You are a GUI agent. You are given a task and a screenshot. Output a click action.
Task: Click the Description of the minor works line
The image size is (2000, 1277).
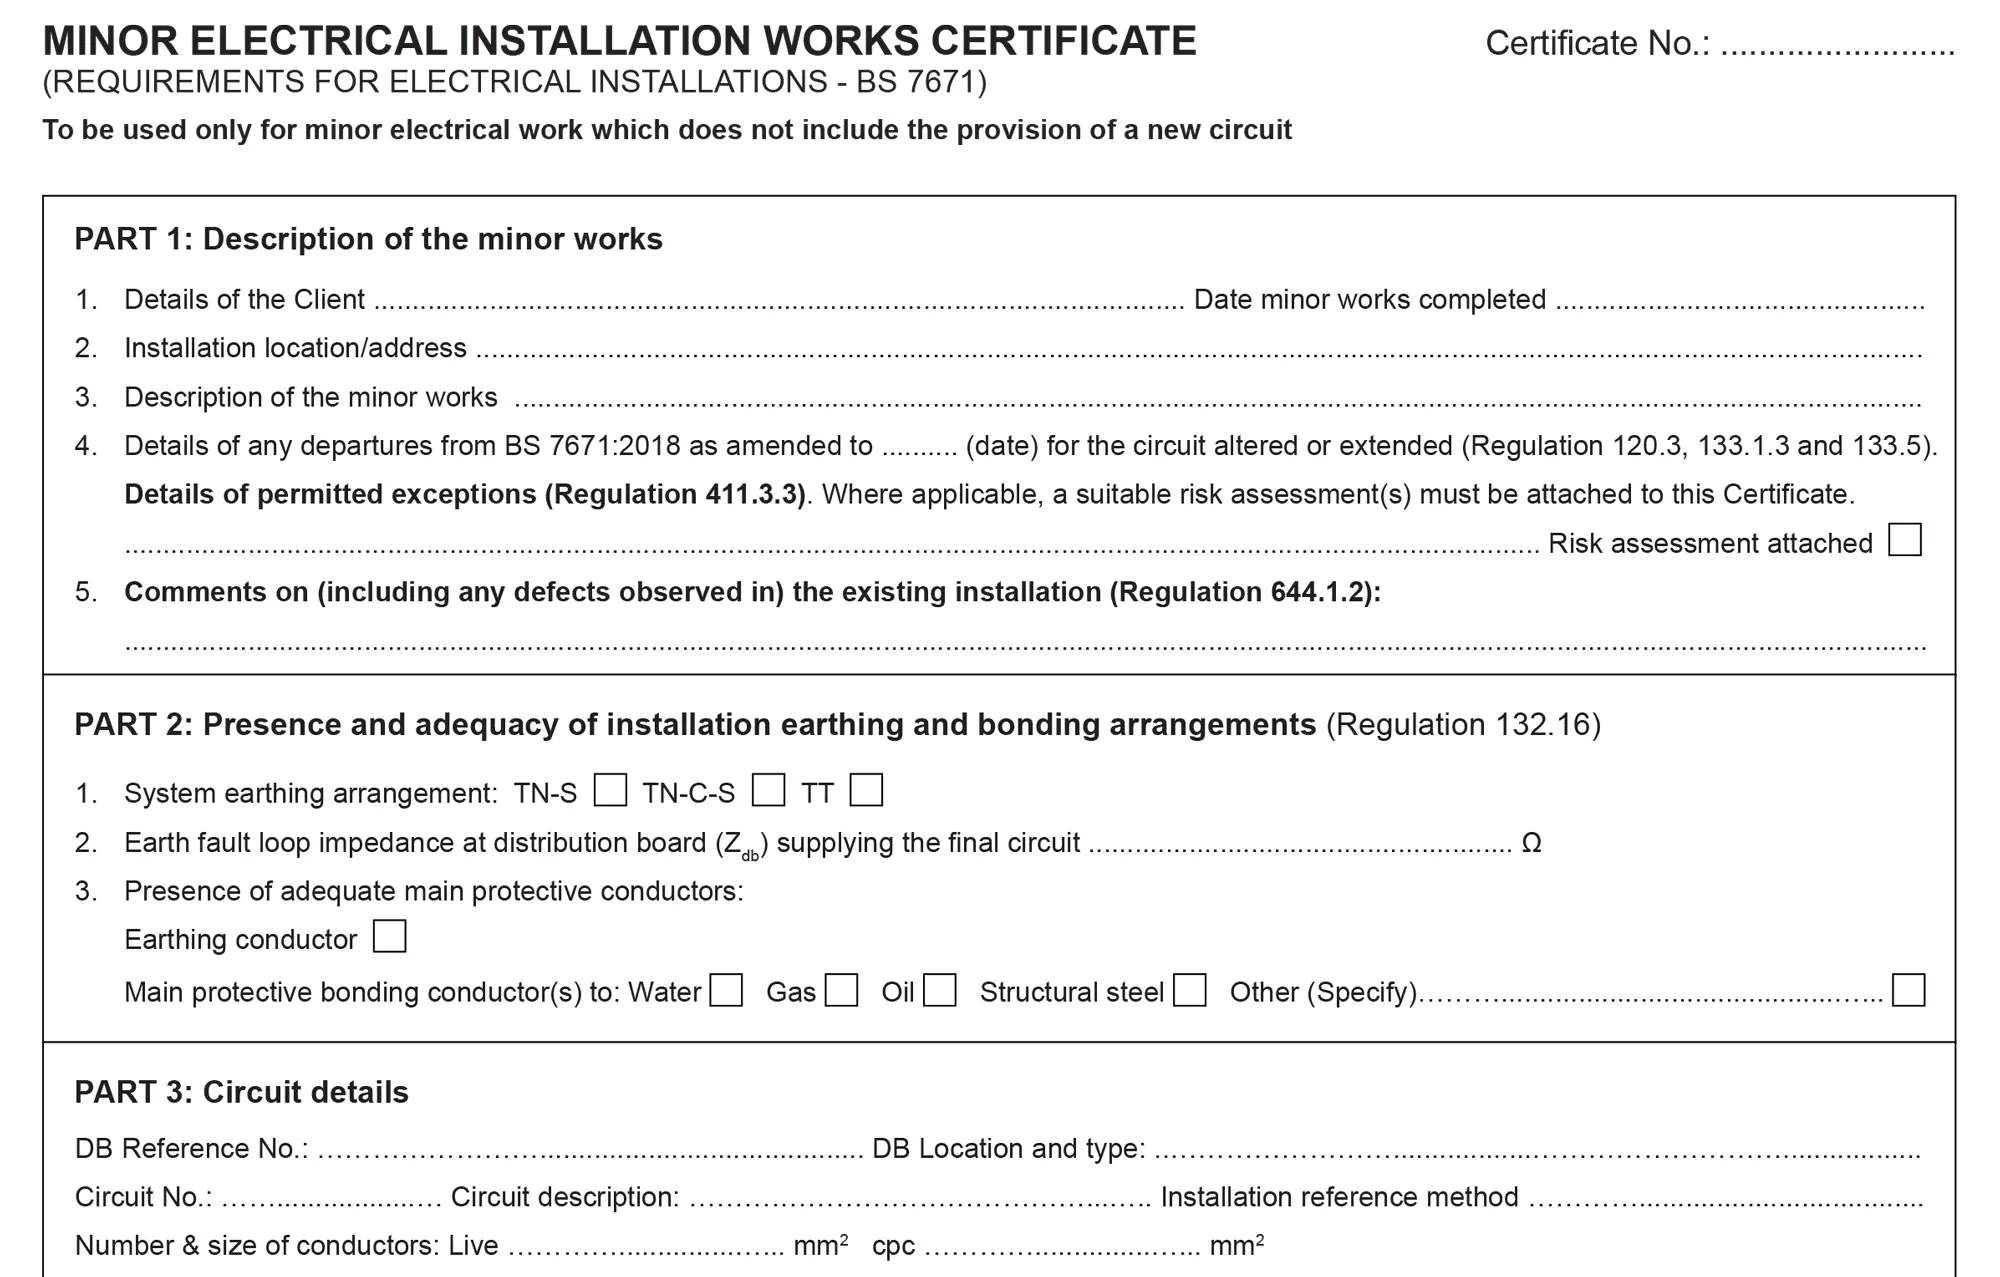1216,397
